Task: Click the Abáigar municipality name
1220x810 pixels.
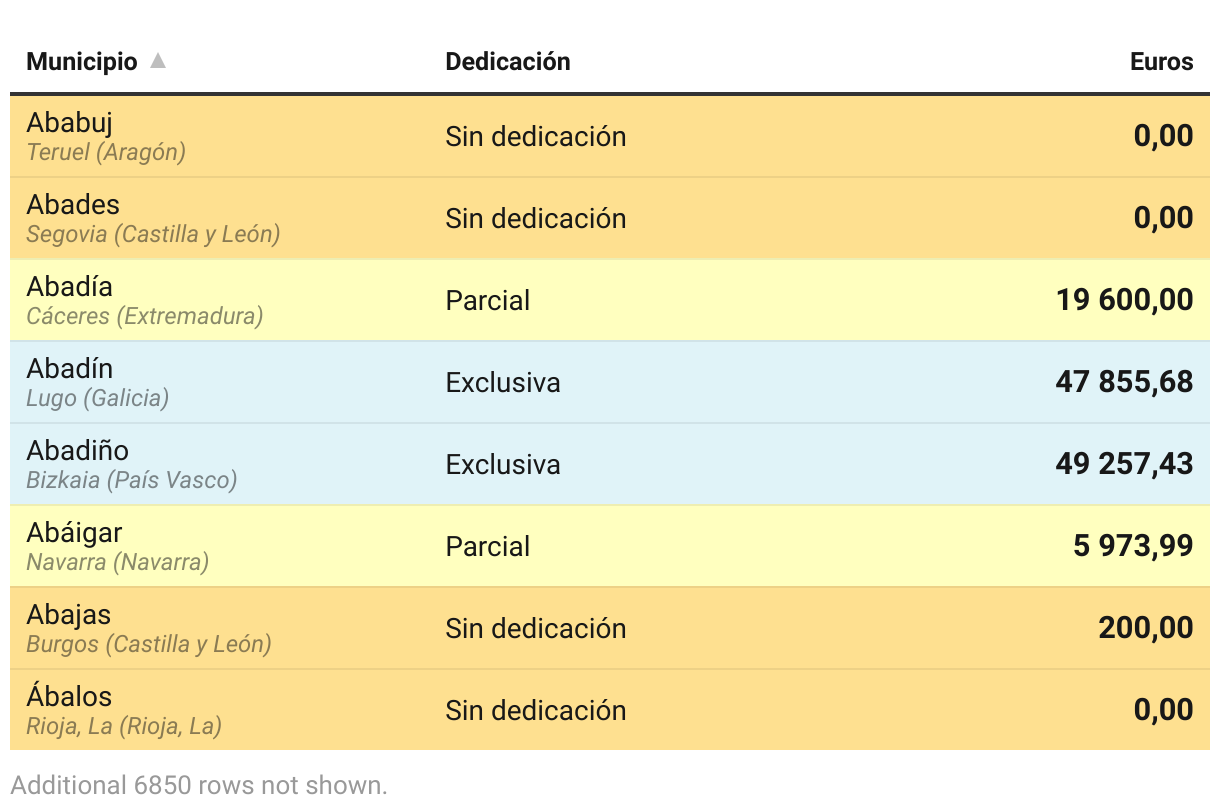Action: (x=74, y=533)
